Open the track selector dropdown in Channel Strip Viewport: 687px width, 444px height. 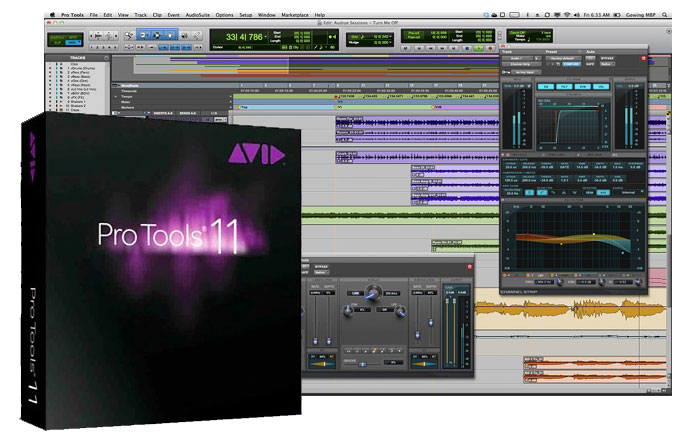[x=517, y=58]
